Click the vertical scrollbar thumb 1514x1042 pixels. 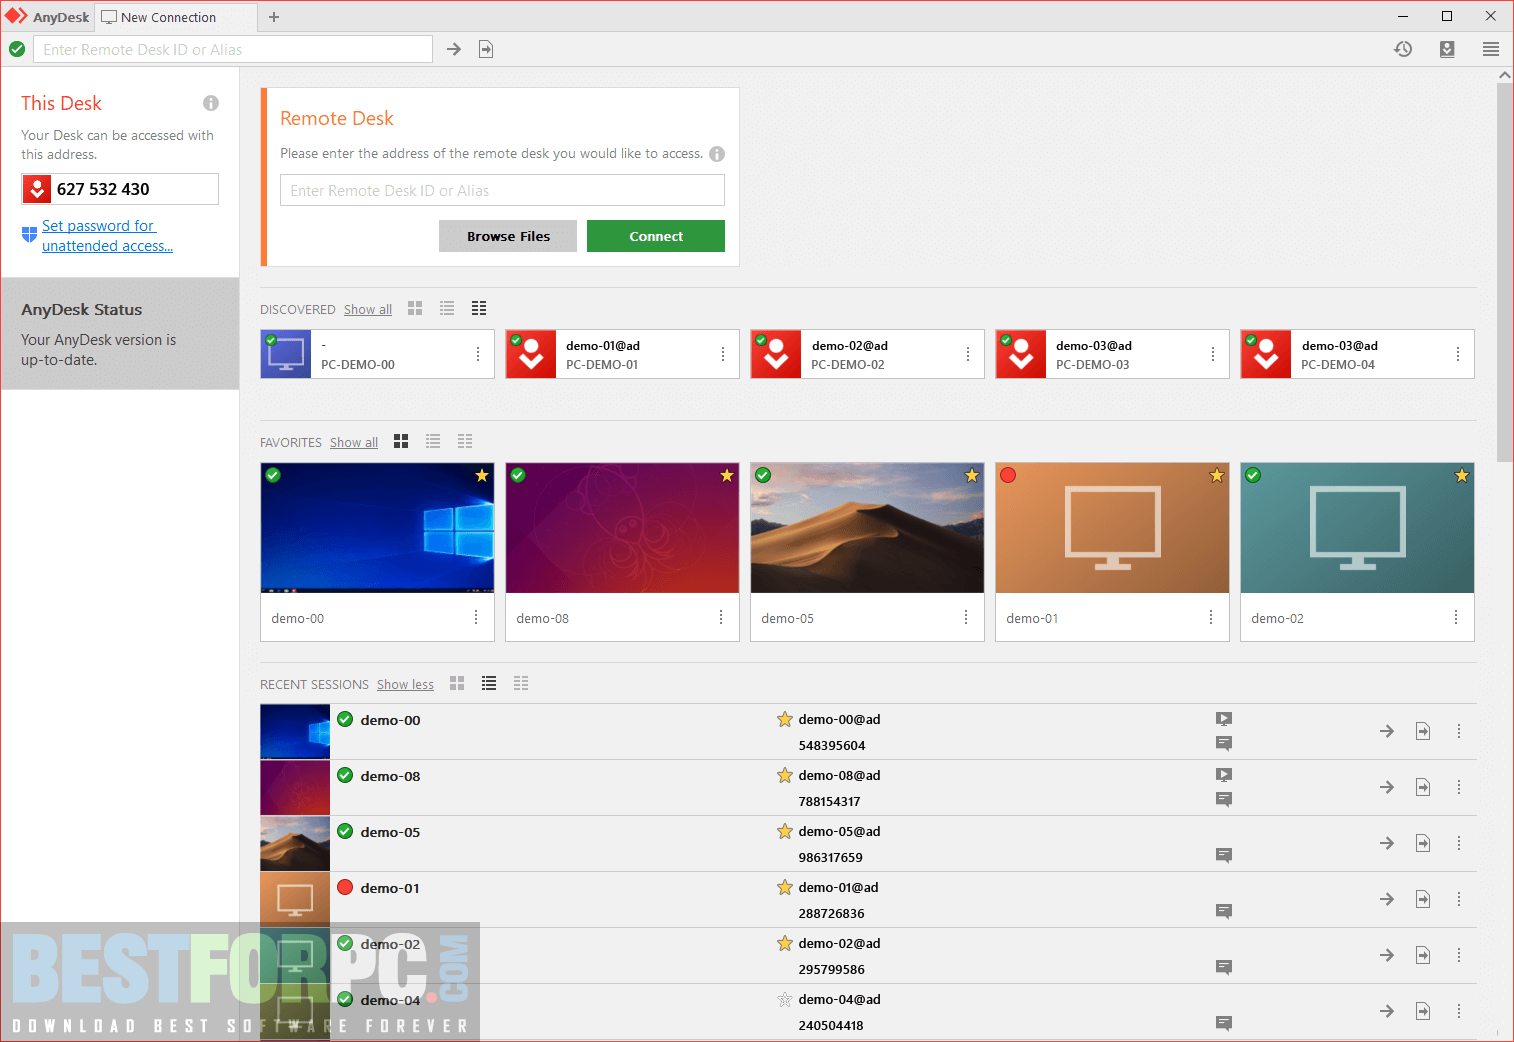coord(1505,272)
